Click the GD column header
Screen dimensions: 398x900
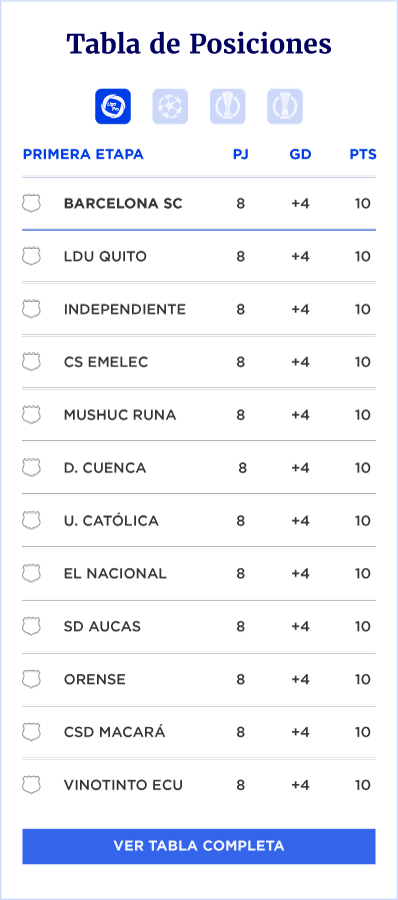(300, 154)
